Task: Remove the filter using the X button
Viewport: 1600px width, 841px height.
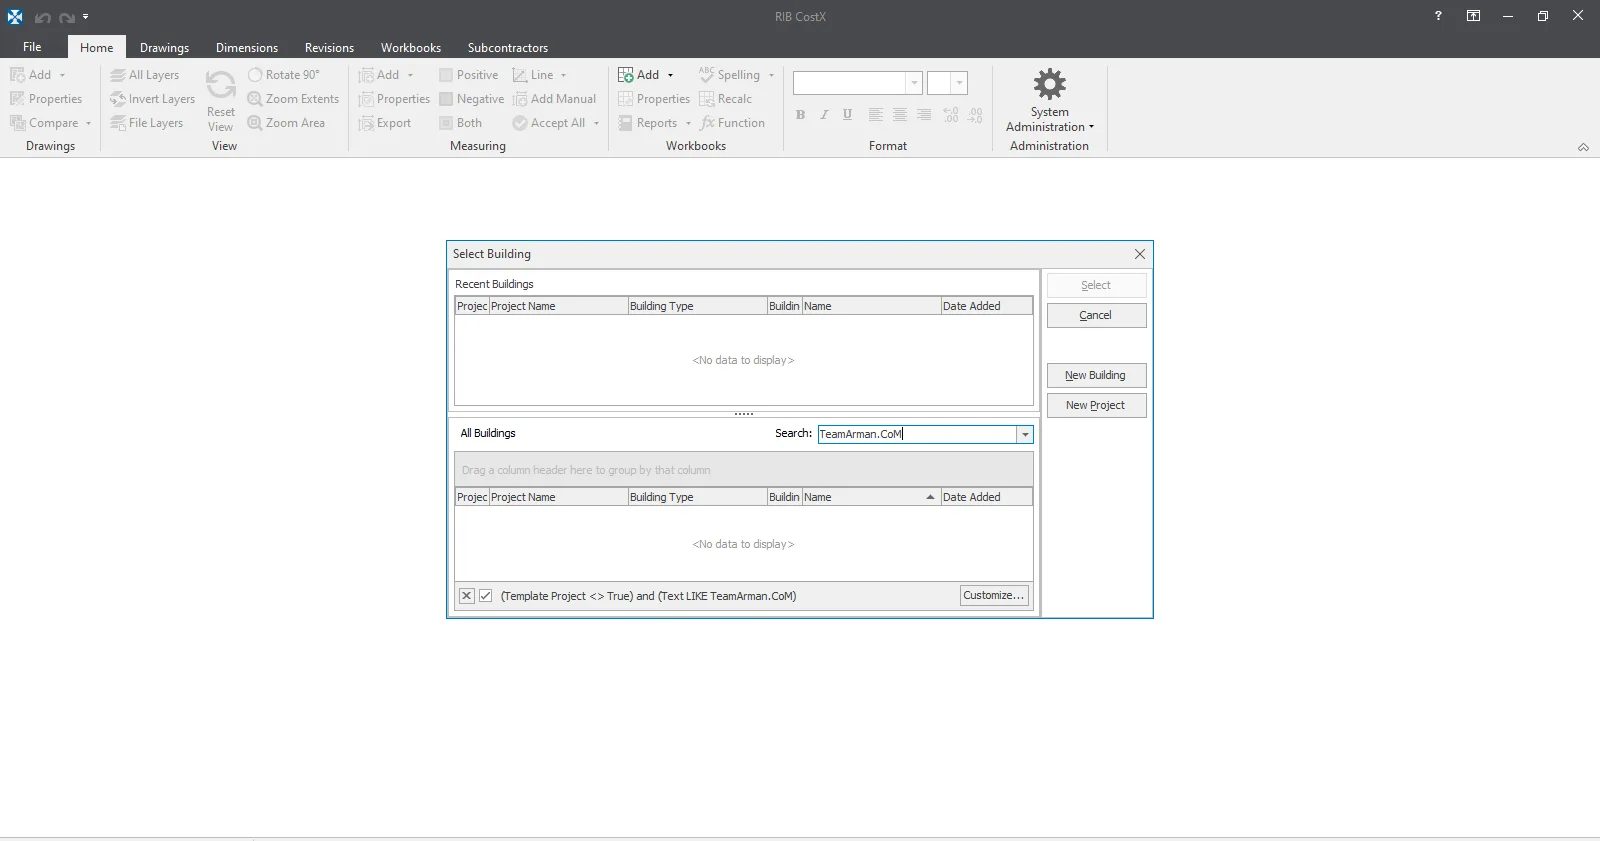Action: (467, 596)
